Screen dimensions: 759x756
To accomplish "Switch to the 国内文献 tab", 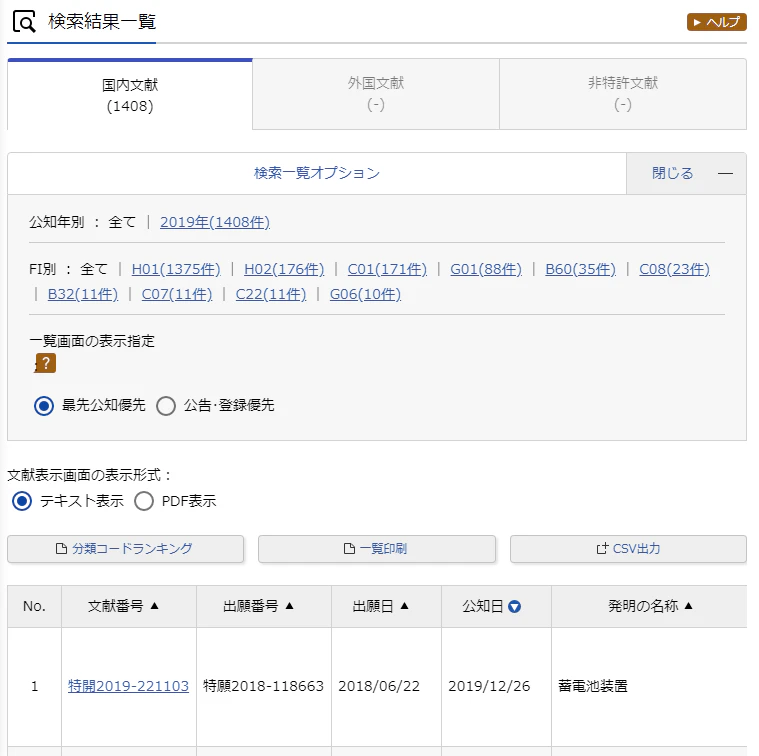I will pos(130,95).
